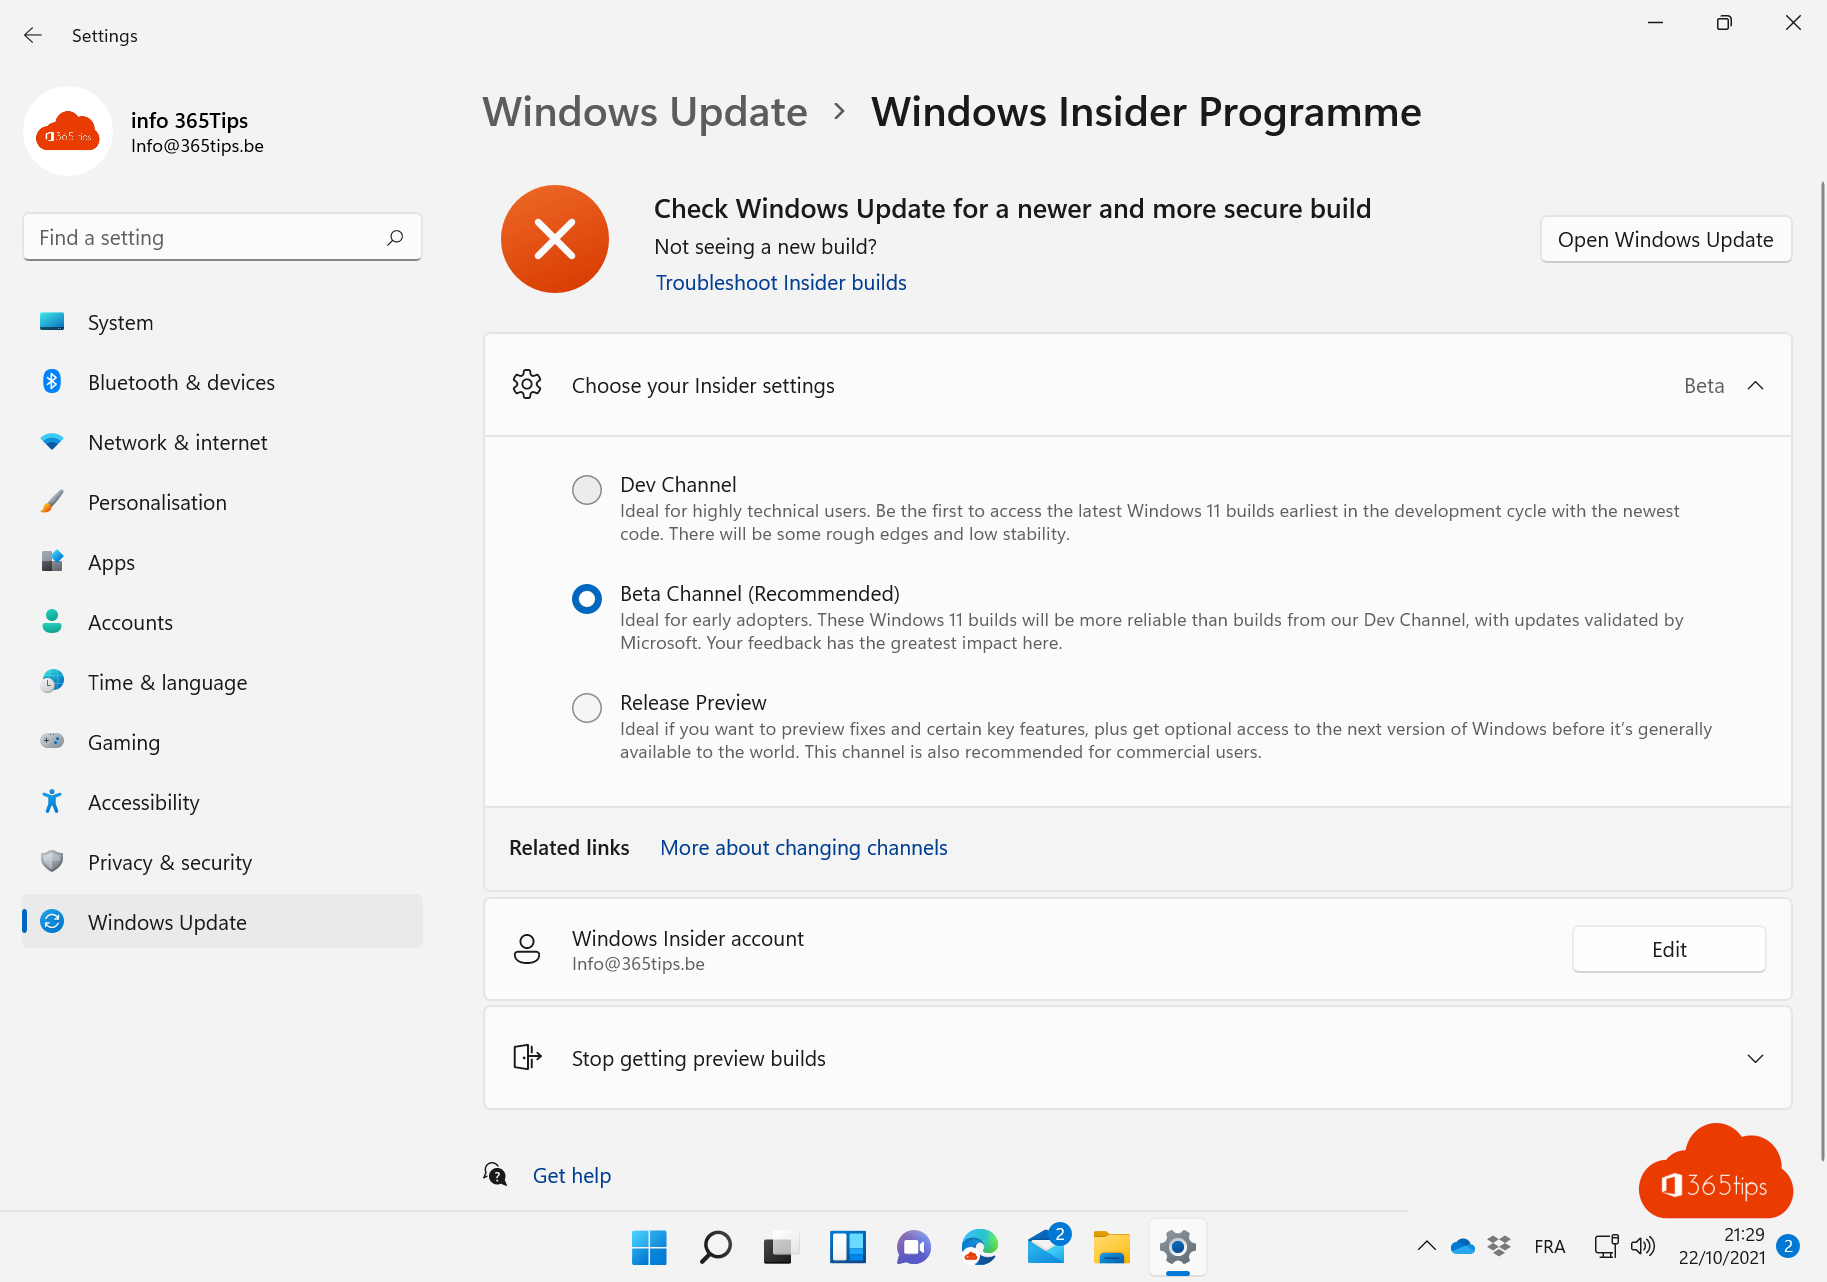
Task: Open the Windows Start menu
Action: coord(649,1247)
